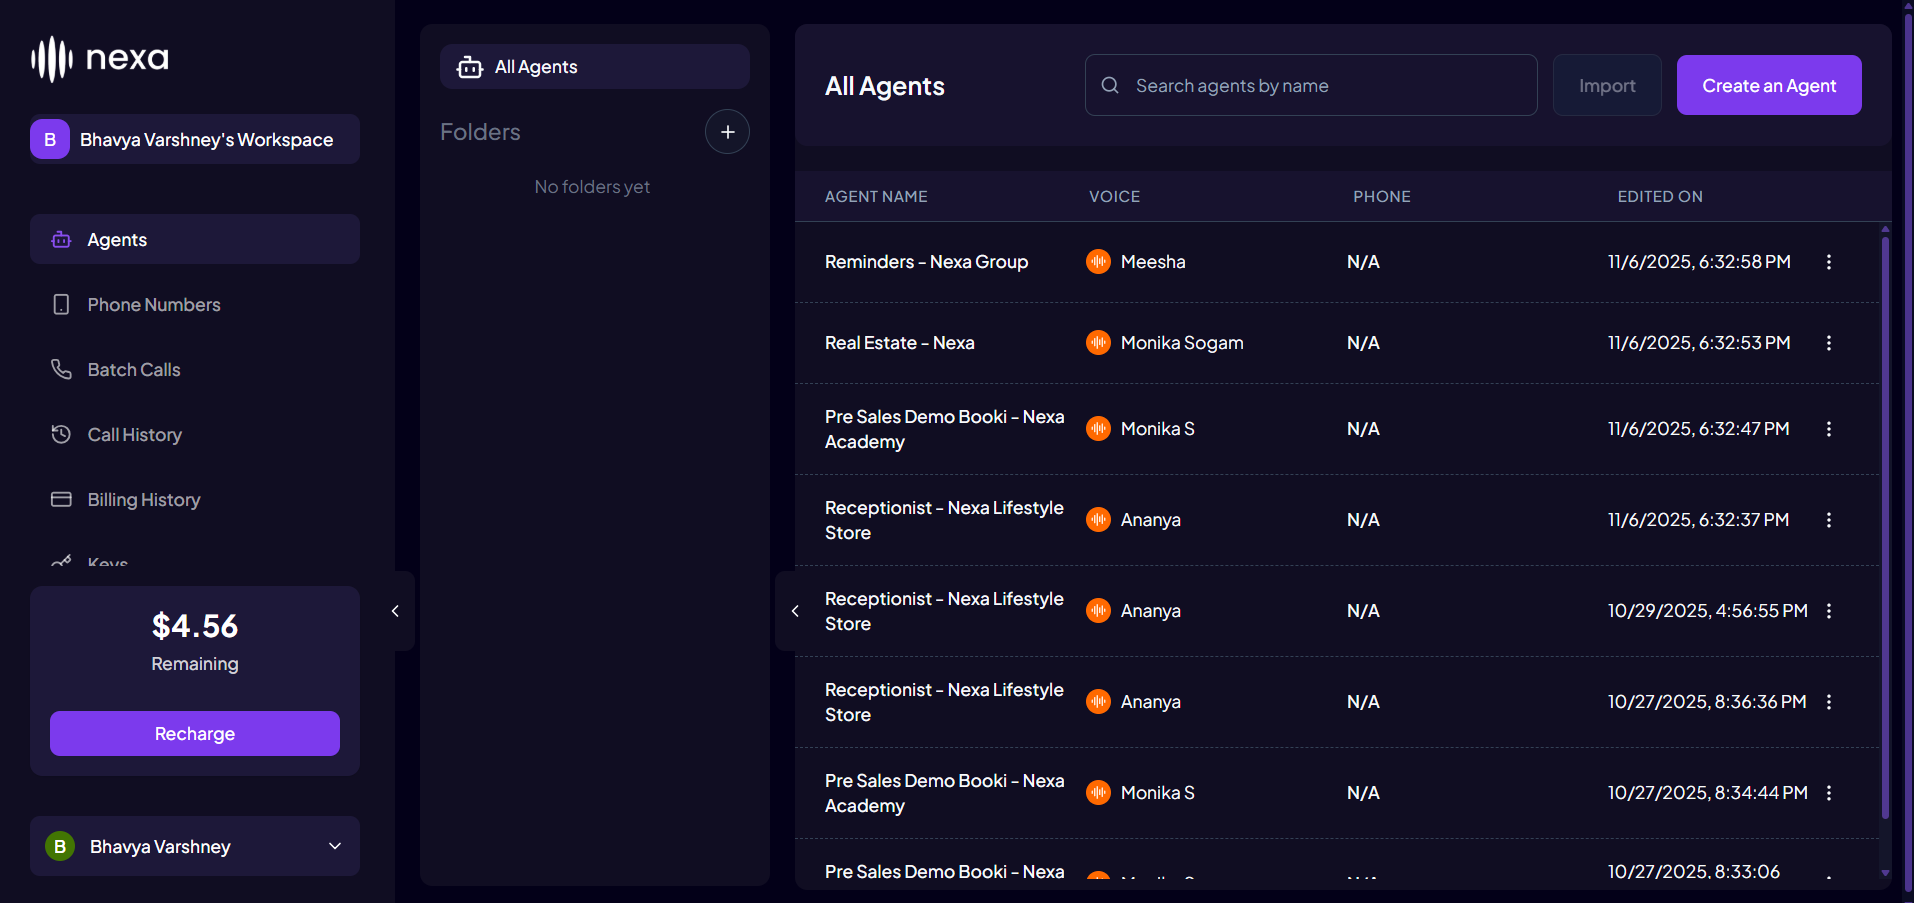The height and width of the screenshot is (903, 1914).
Task: Open options for agent edited 6:32:47 PM
Action: [x=1829, y=429]
